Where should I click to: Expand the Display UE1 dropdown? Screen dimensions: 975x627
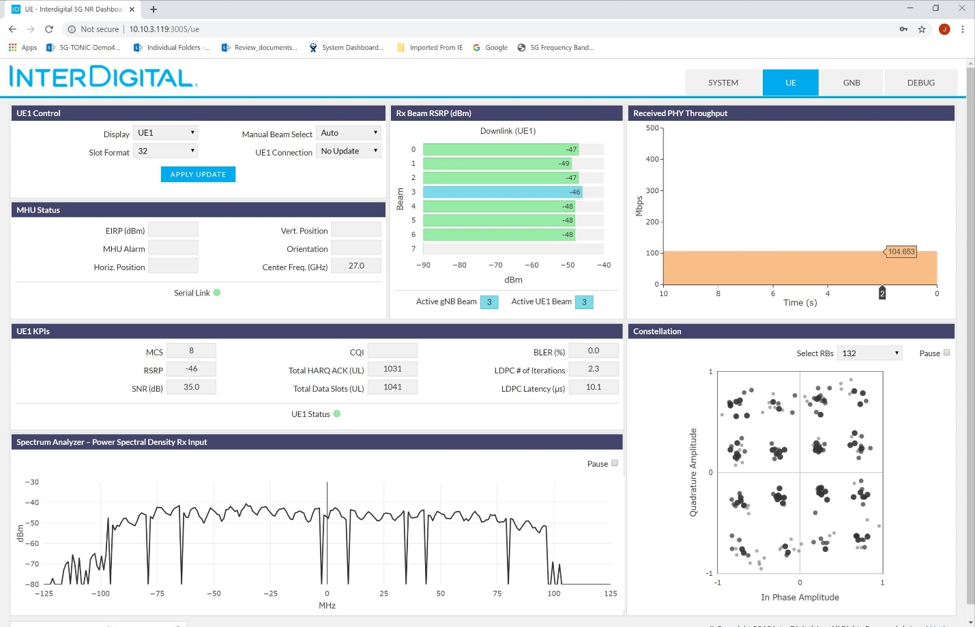pyautogui.click(x=166, y=133)
